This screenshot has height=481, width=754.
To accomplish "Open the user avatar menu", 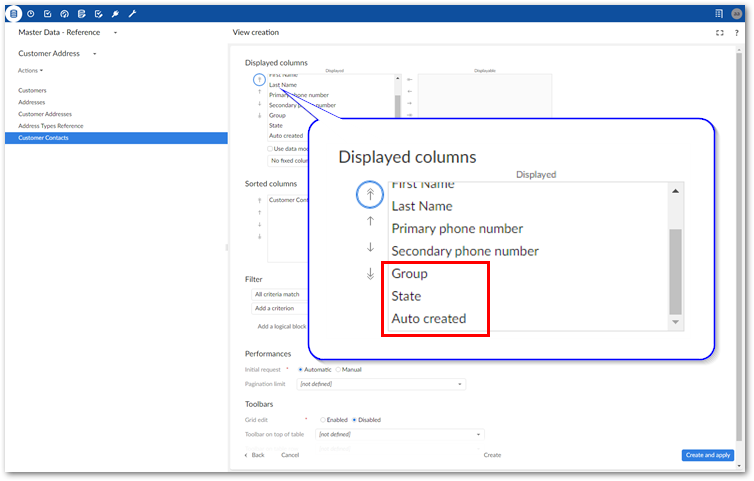I will tap(736, 14).
